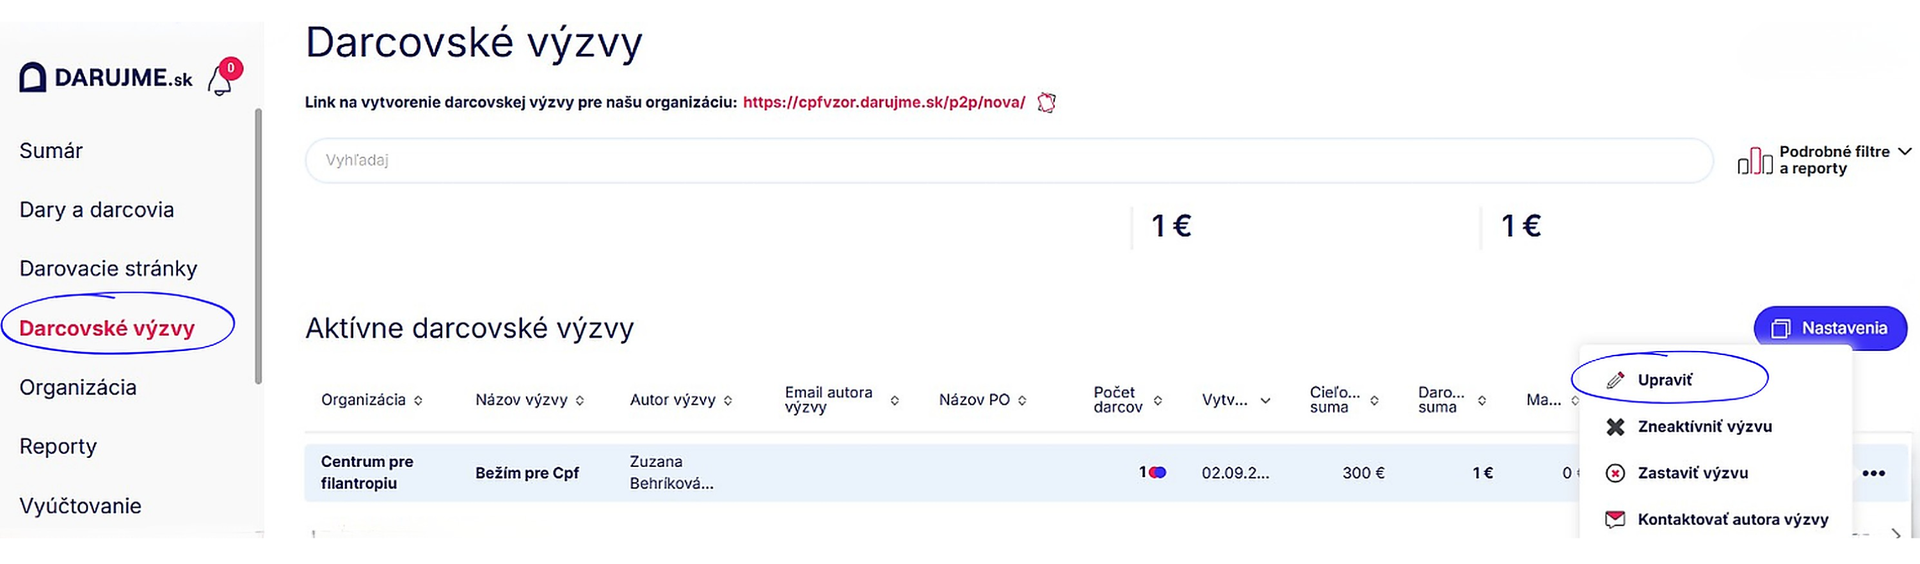Screen dimensions: 1920x564
Task: Open Reporty section
Action: [x=58, y=447]
